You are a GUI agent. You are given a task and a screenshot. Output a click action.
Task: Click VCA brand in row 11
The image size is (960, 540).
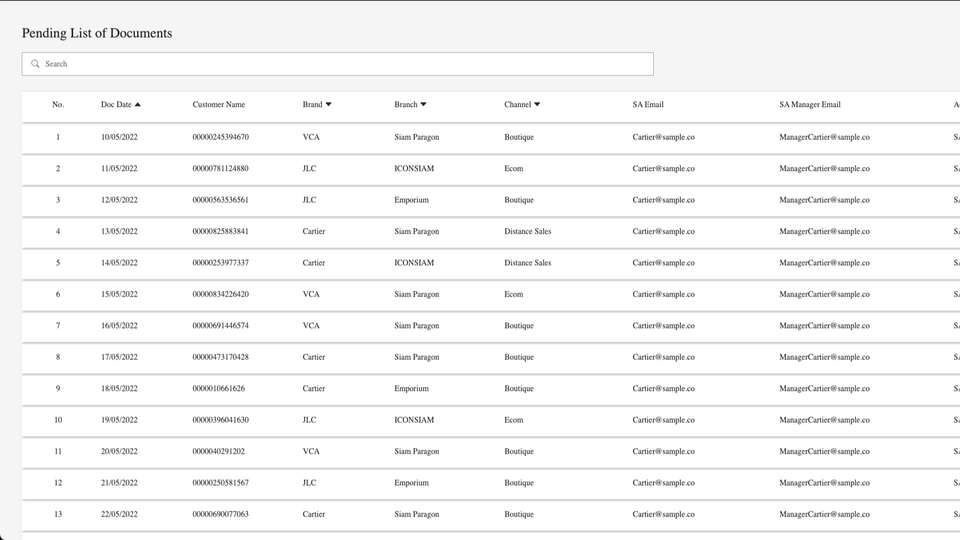(311, 451)
